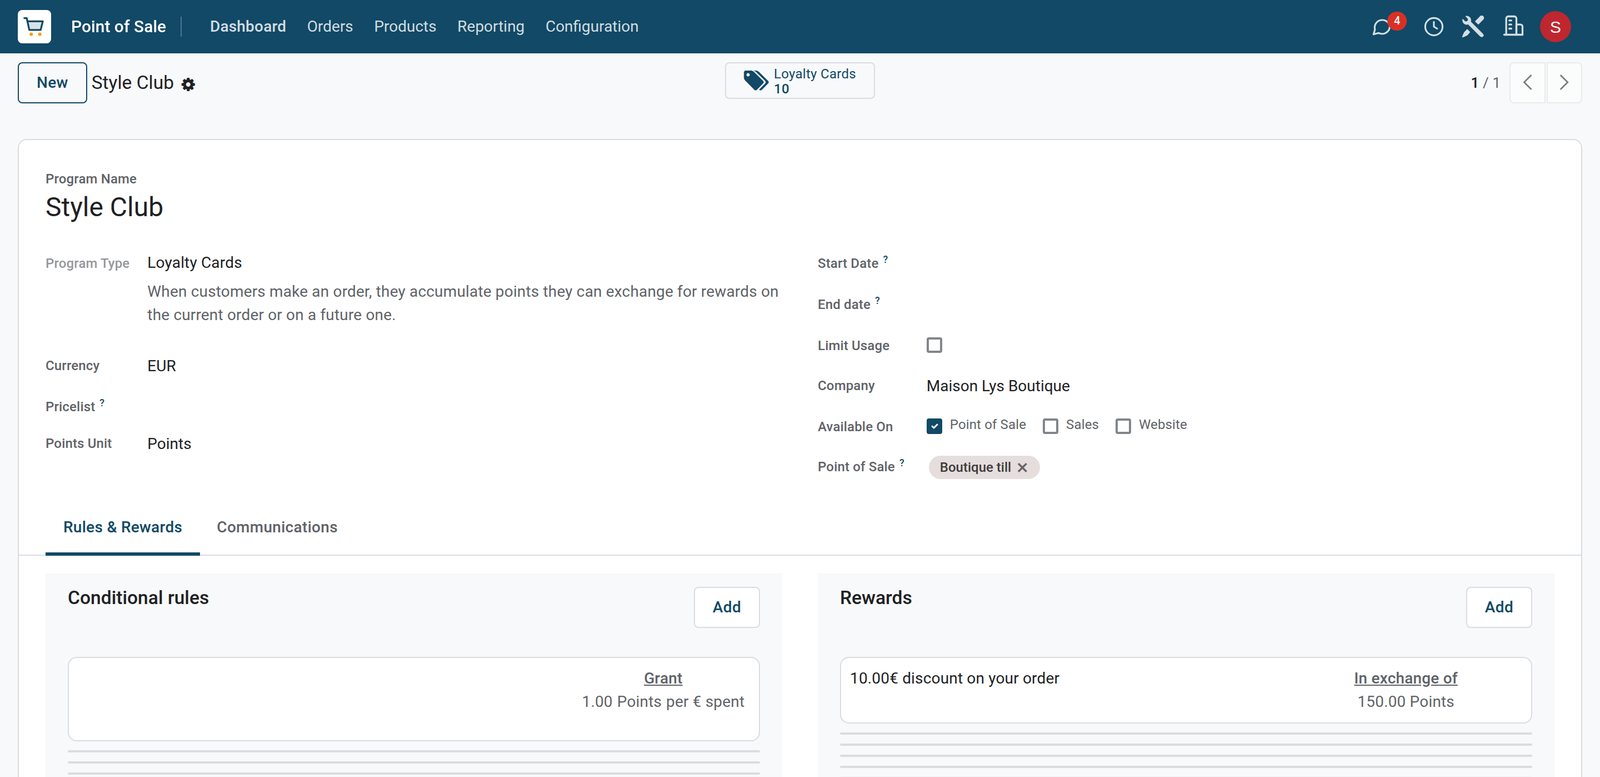Open the debug tools wrench icon
The width and height of the screenshot is (1600, 777).
pos(1473,27)
